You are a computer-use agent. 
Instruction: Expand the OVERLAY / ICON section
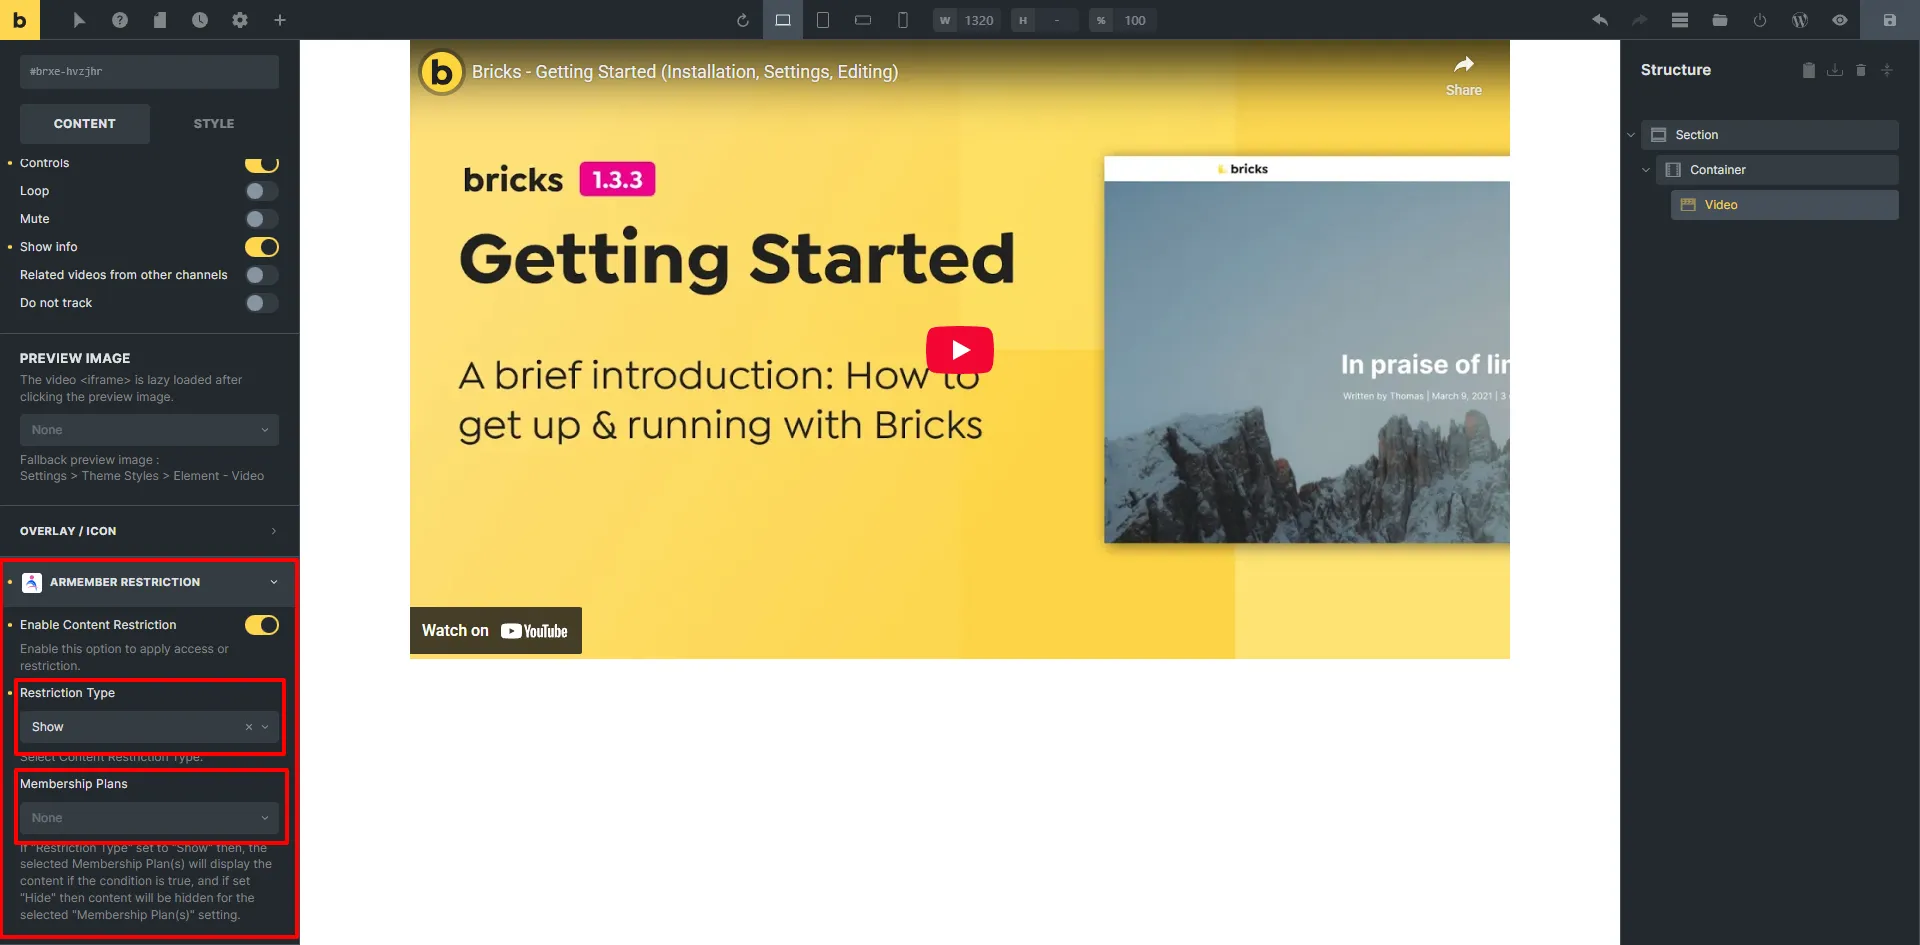(x=149, y=531)
